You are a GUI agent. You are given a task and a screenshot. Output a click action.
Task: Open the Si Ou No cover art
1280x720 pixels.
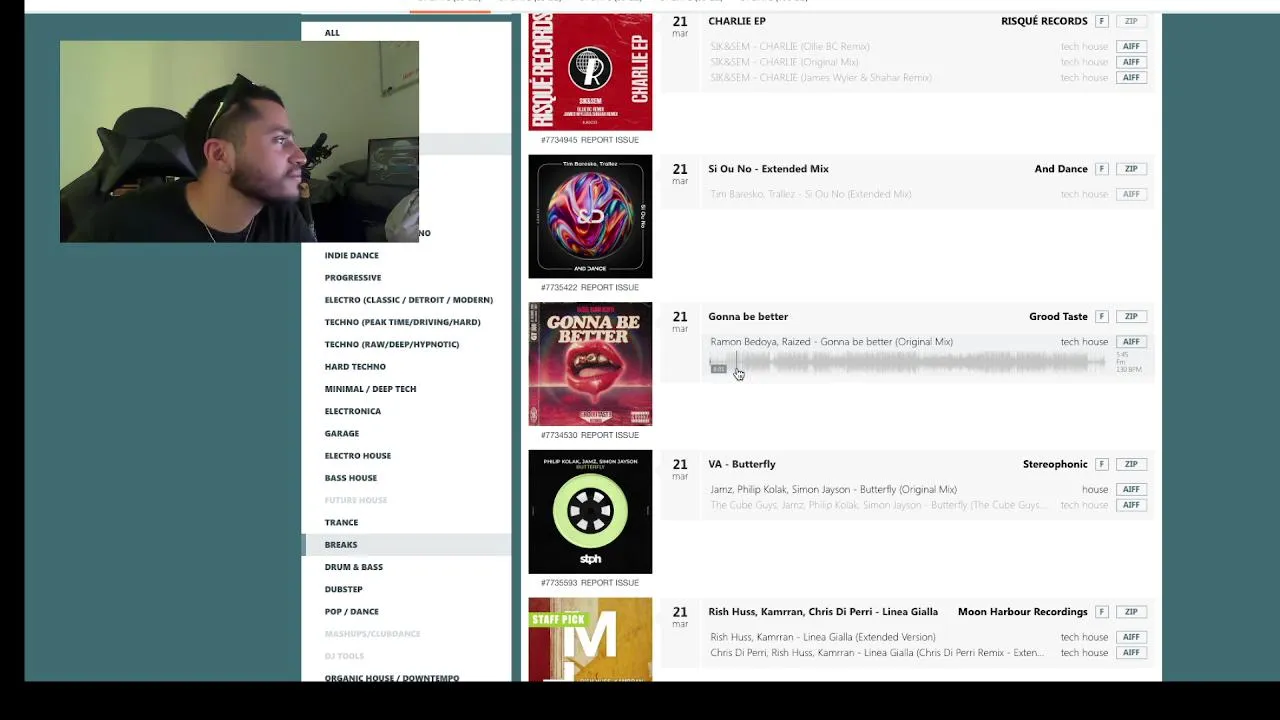pyautogui.click(x=590, y=216)
